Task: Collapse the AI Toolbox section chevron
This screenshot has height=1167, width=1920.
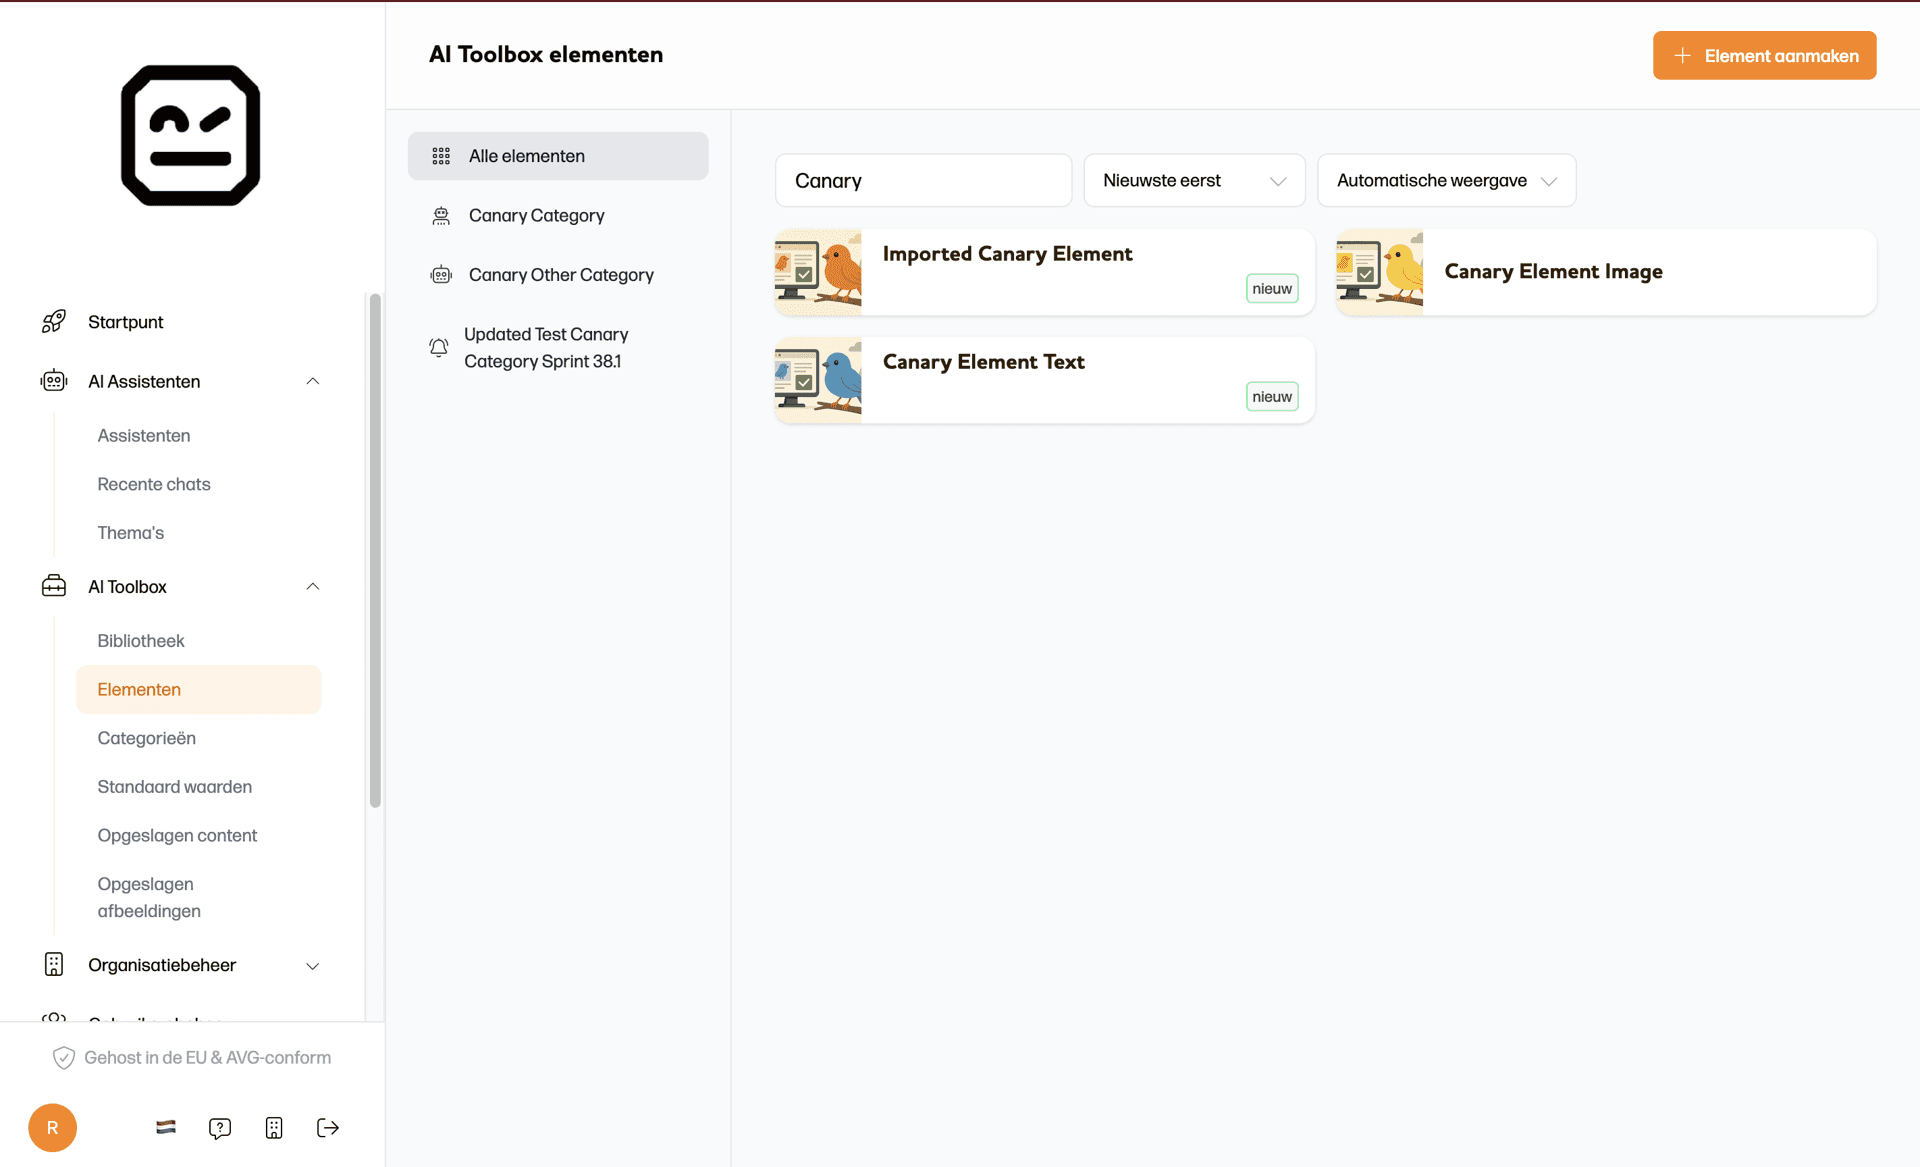Action: point(313,586)
